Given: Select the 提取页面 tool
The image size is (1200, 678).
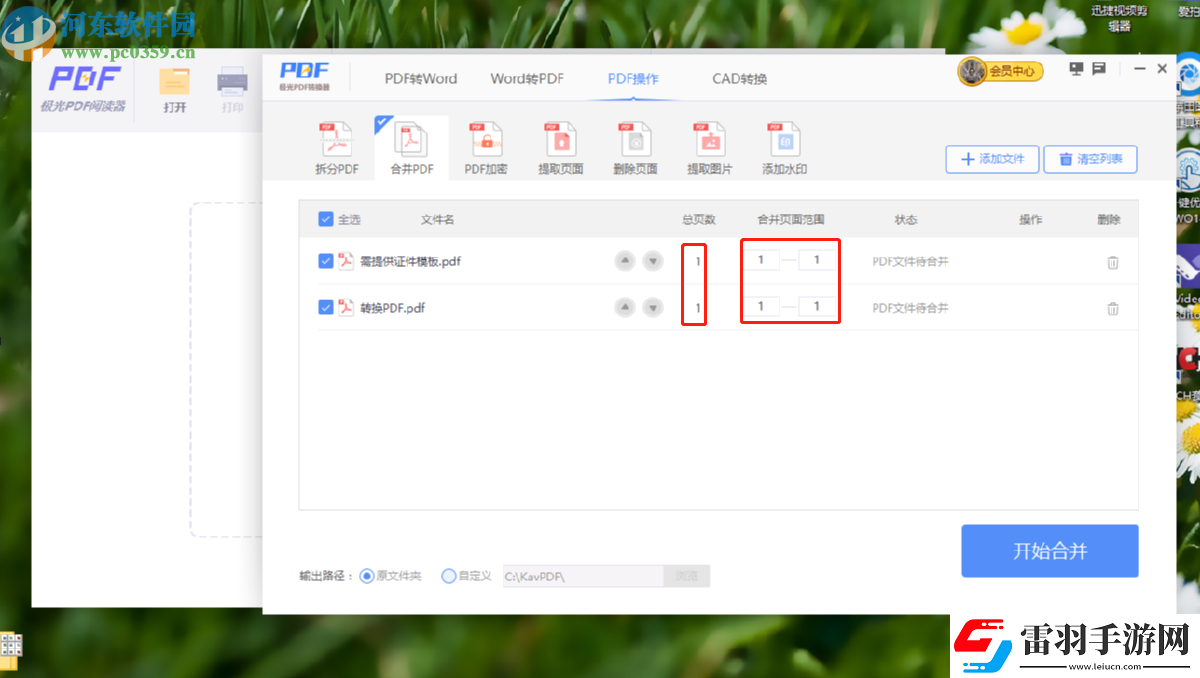Looking at the screenshot, I should (560, 145).
